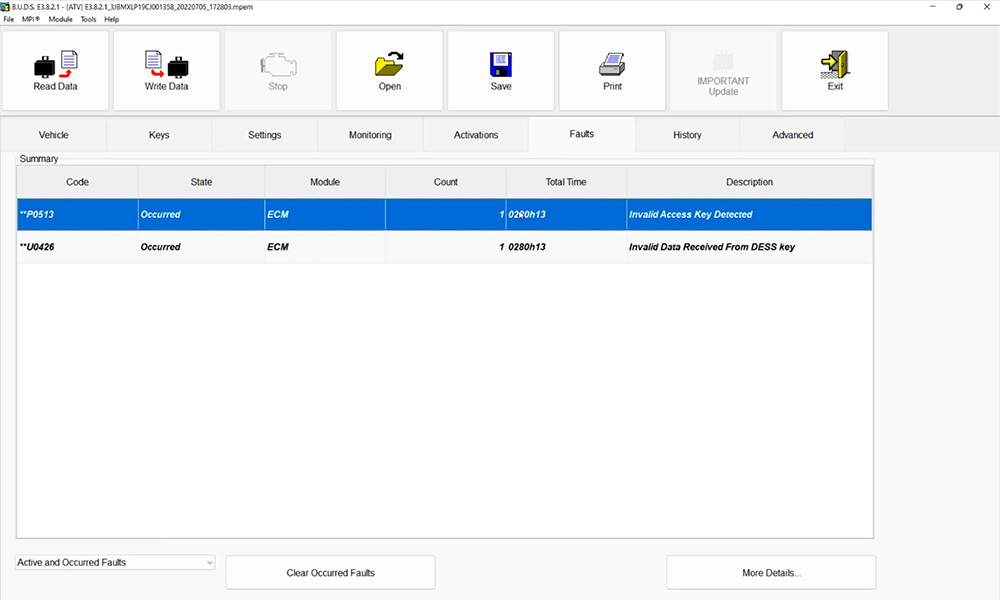Sort by the Code column header
The image size is (1000, 600).
[x=77, y=182]
